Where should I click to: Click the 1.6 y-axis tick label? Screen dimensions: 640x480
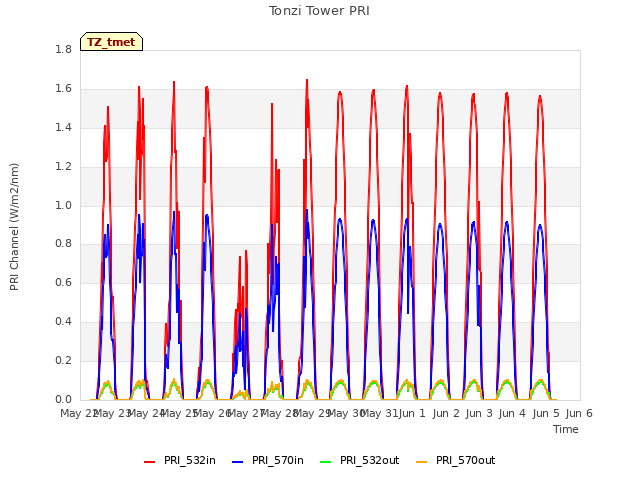click(x=63, y=89)
